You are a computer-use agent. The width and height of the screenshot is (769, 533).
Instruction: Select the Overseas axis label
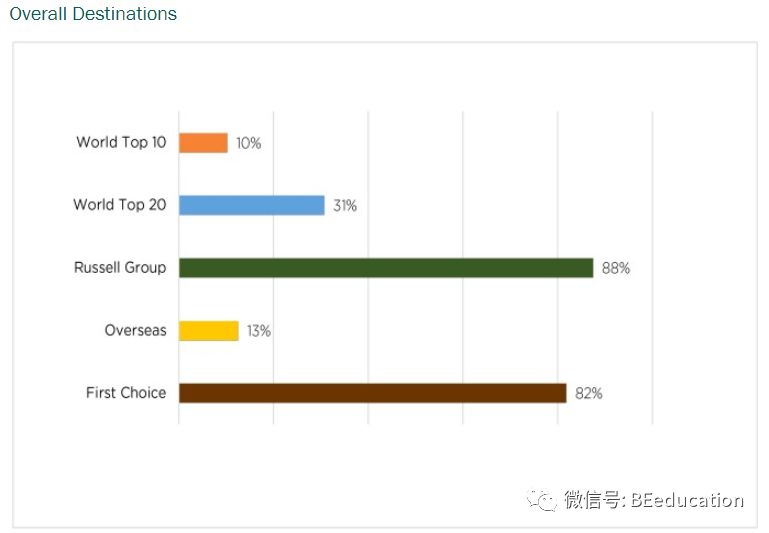tap(135, 330)
